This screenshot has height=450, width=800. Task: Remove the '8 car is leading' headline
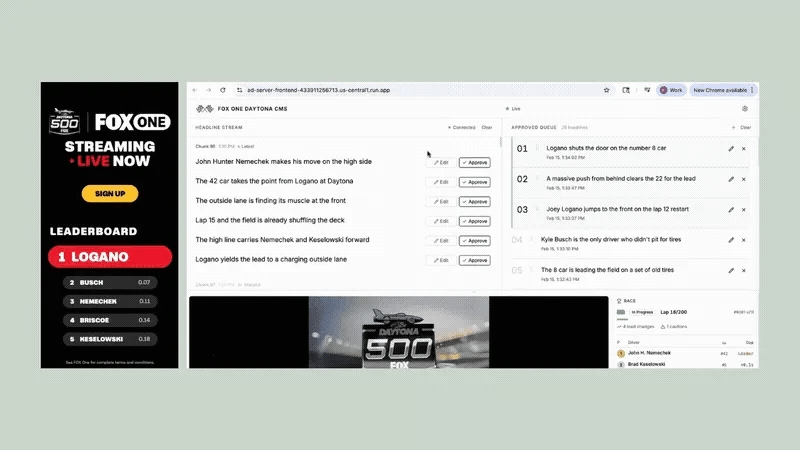click(x=744, y=270)
